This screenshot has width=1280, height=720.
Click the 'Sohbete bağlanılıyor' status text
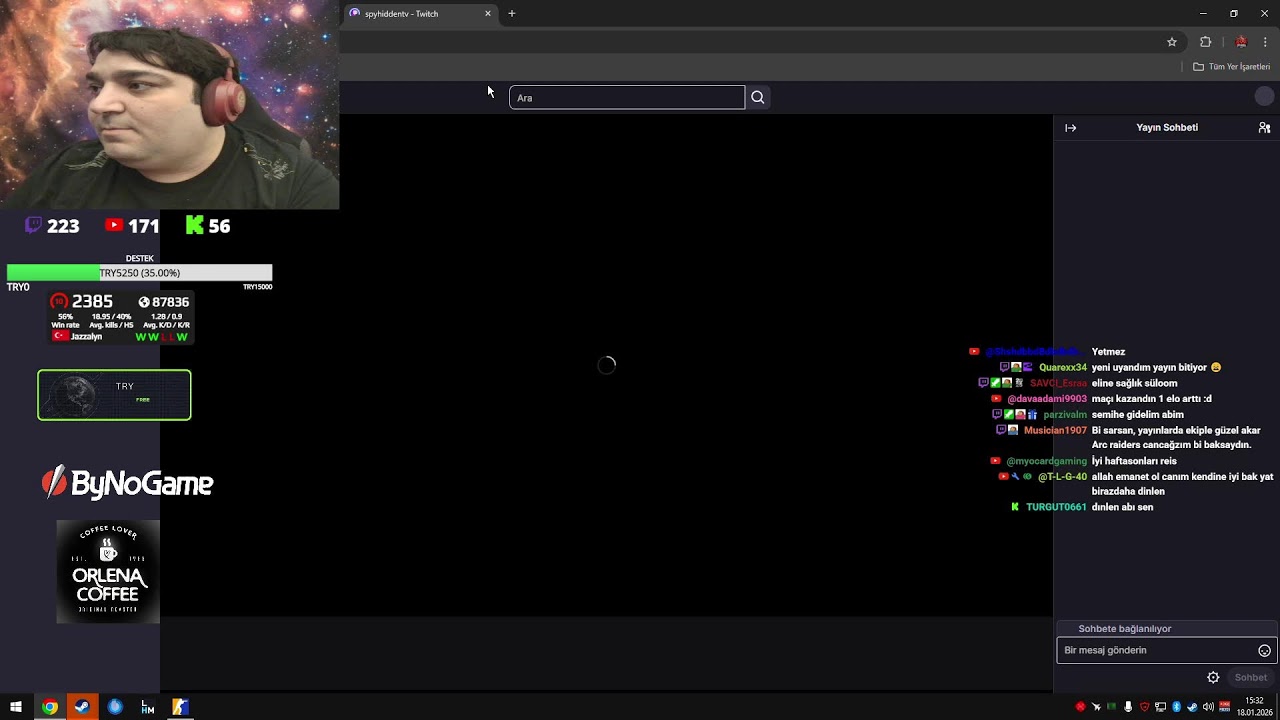[1124, 629]
